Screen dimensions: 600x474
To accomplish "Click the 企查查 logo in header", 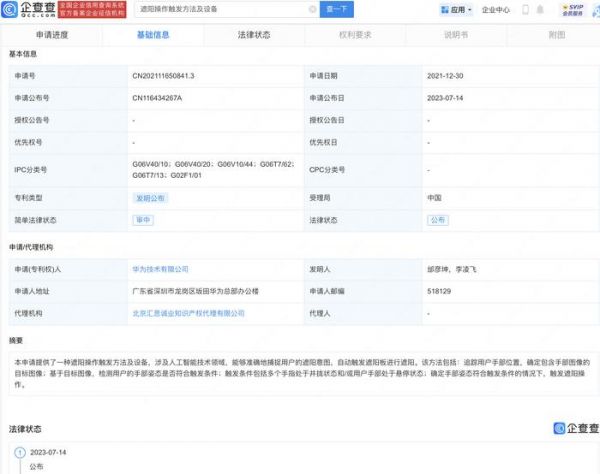I will pyautogui.click(x=28, y=10).
